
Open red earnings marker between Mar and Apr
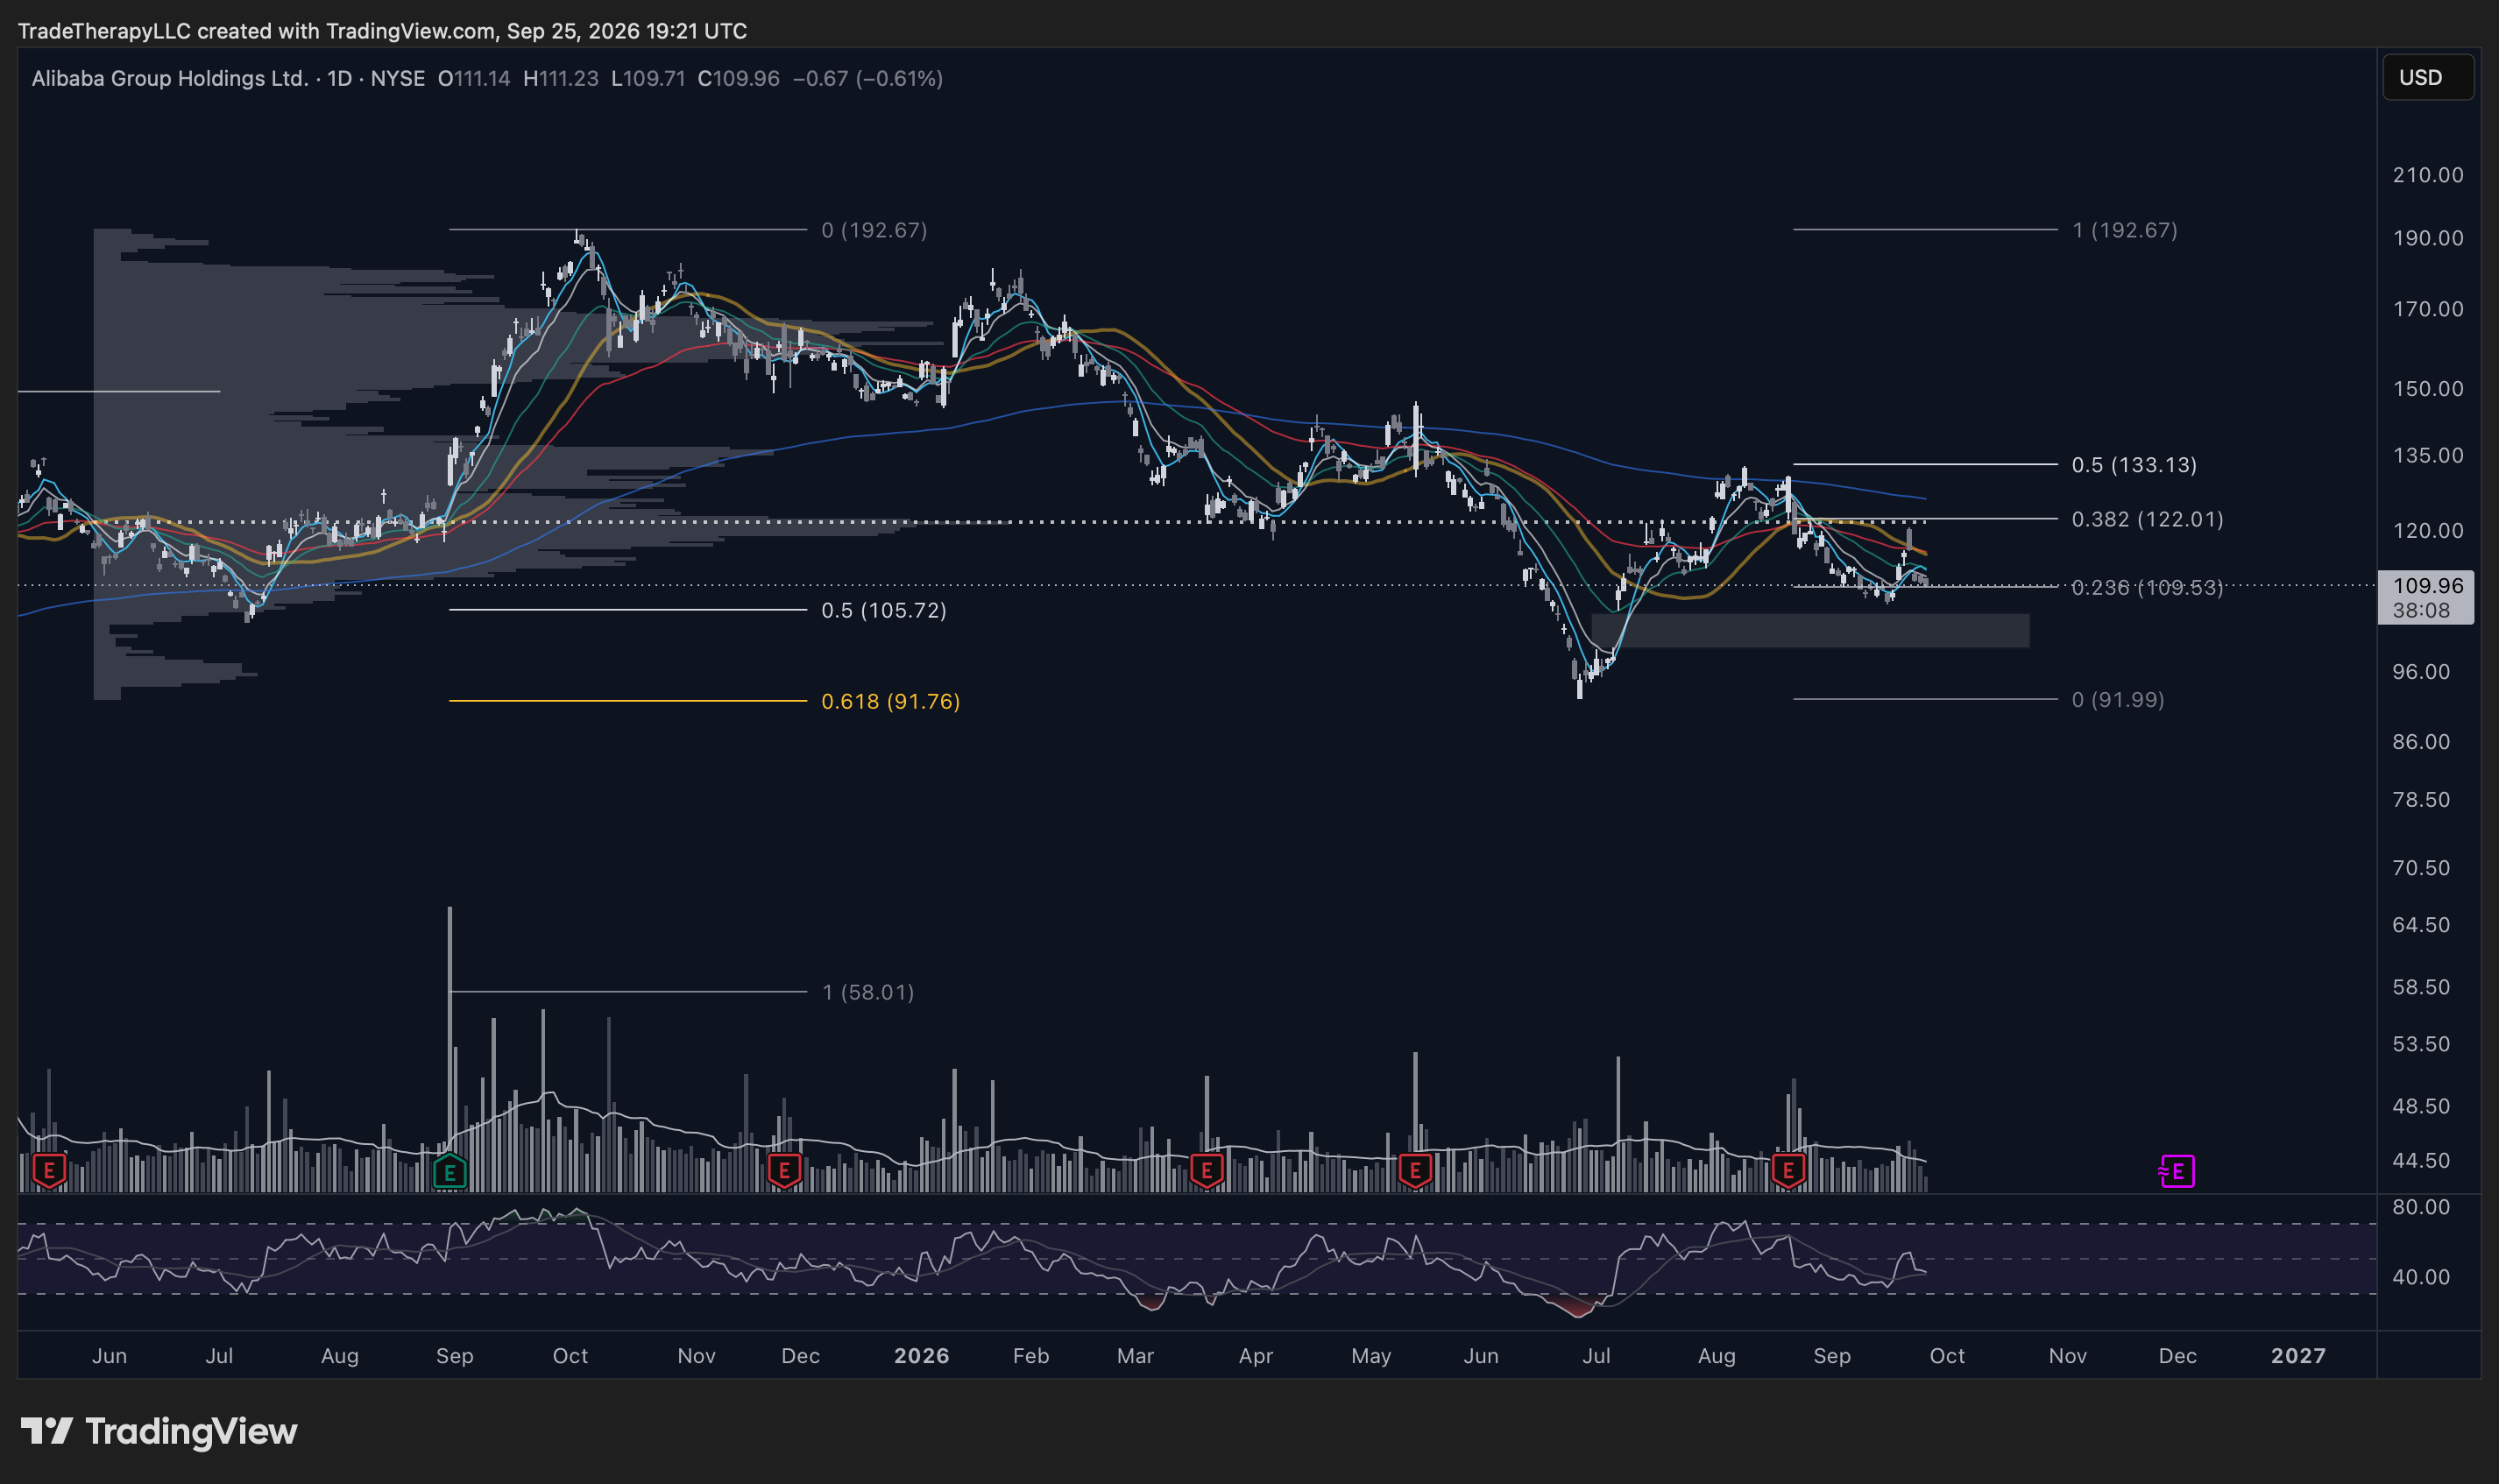1207,1170
